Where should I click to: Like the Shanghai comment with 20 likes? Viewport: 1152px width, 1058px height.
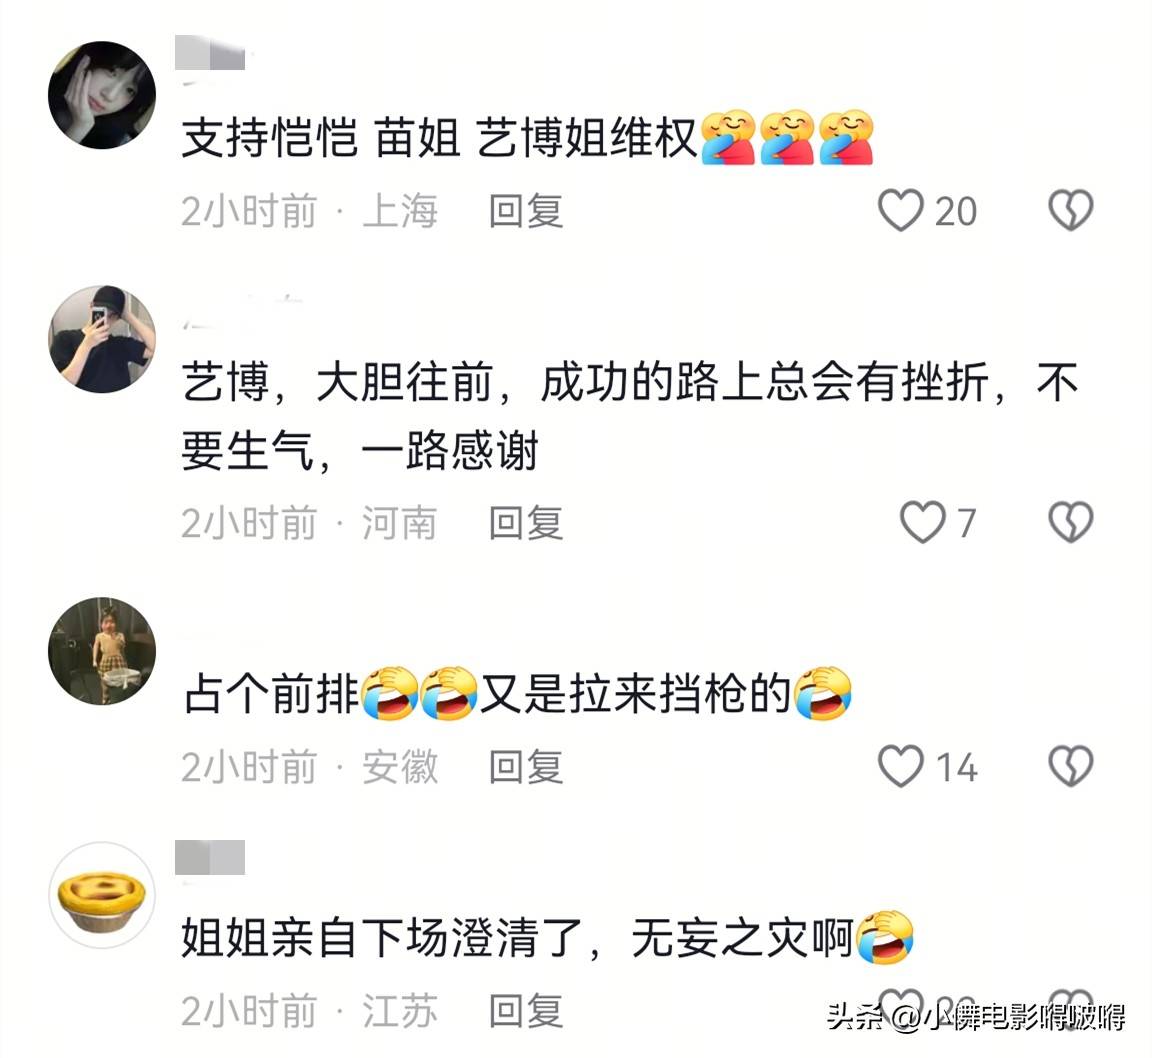point(901,210)
